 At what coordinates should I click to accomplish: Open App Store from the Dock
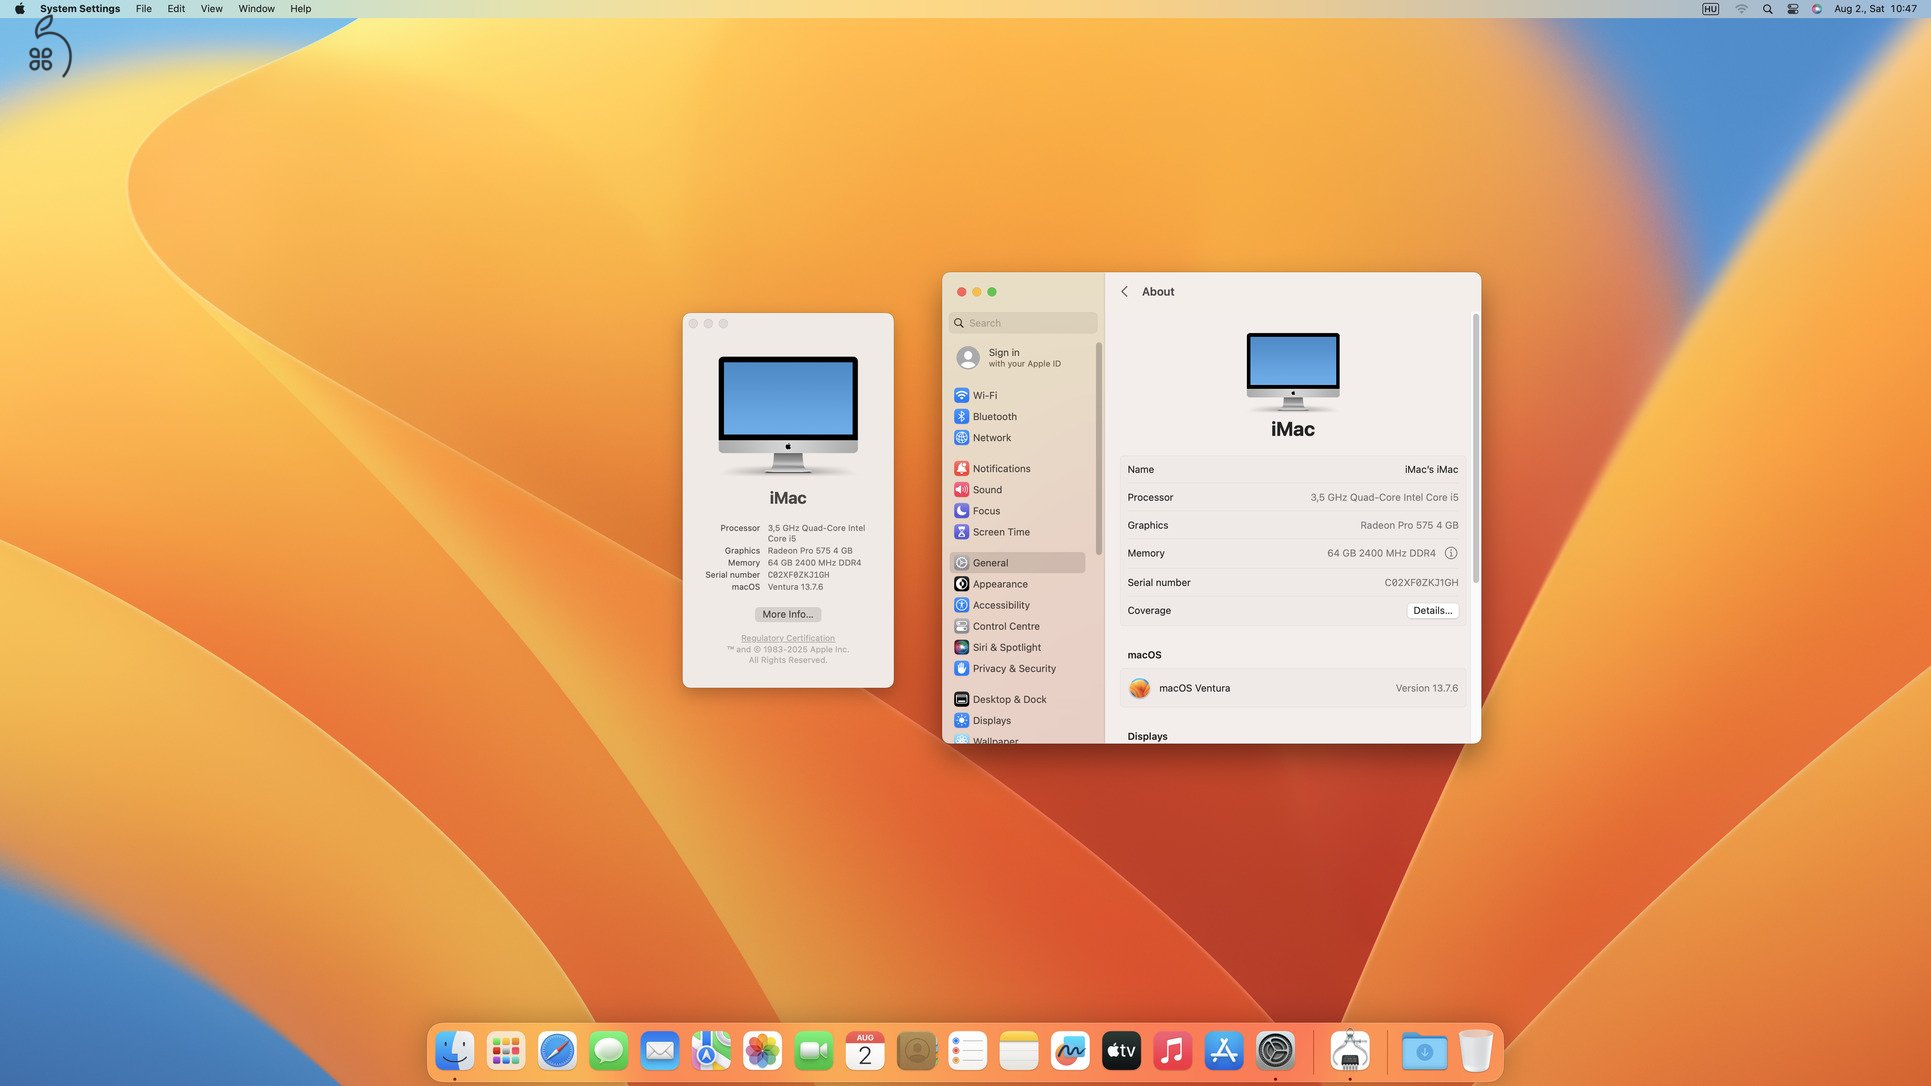point(1224,1051)
